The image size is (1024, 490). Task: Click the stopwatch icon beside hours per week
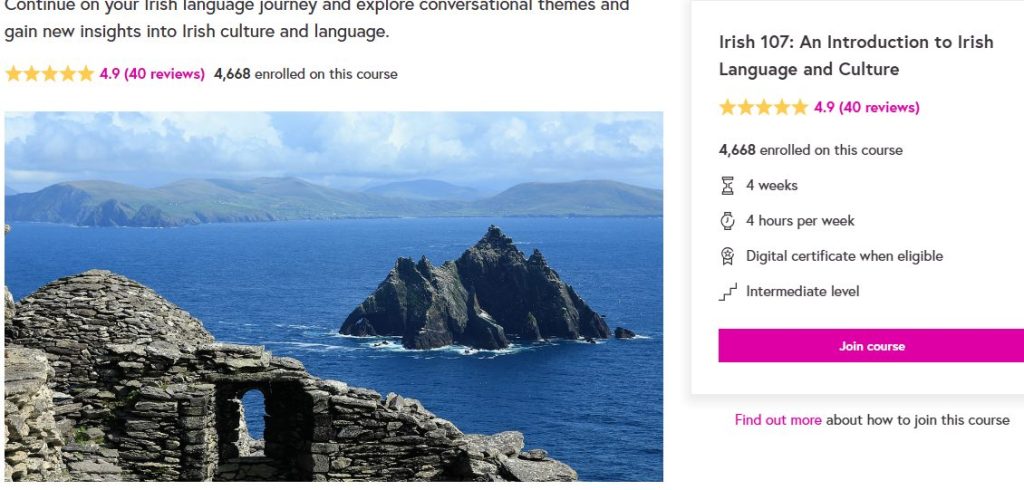click(727, 220)
